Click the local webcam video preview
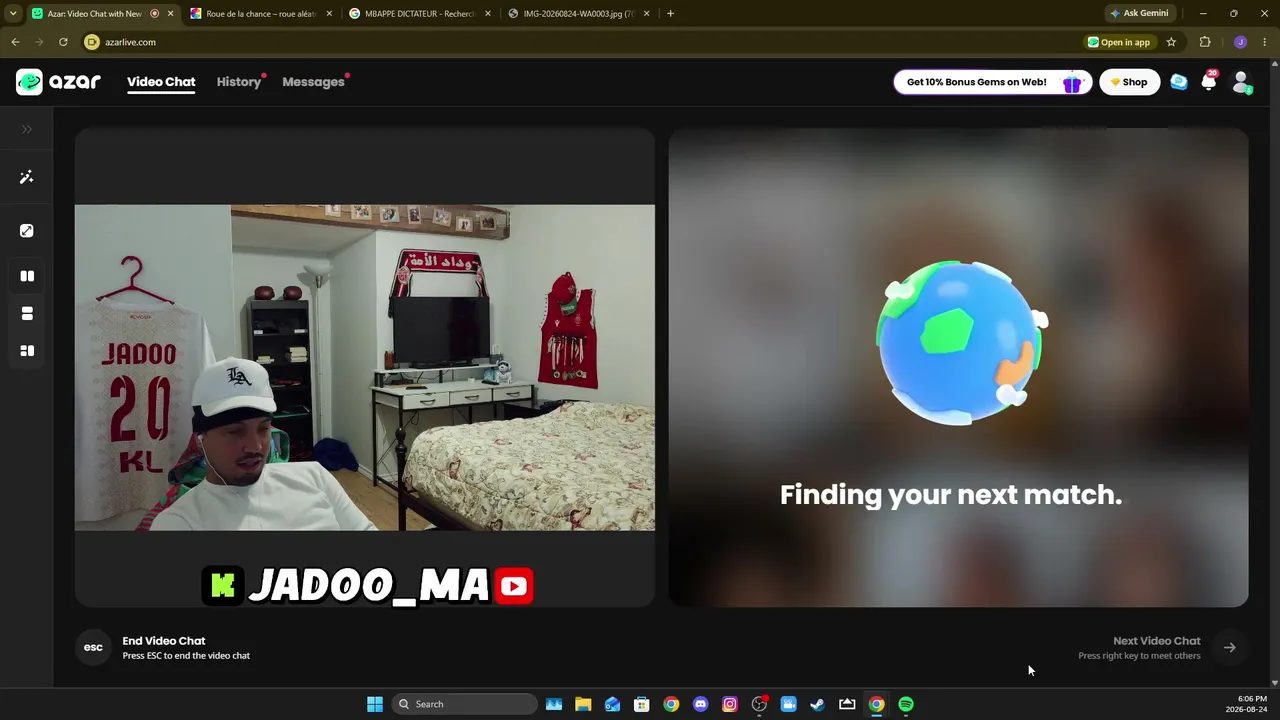1280x720 pixels. point(365,367)
